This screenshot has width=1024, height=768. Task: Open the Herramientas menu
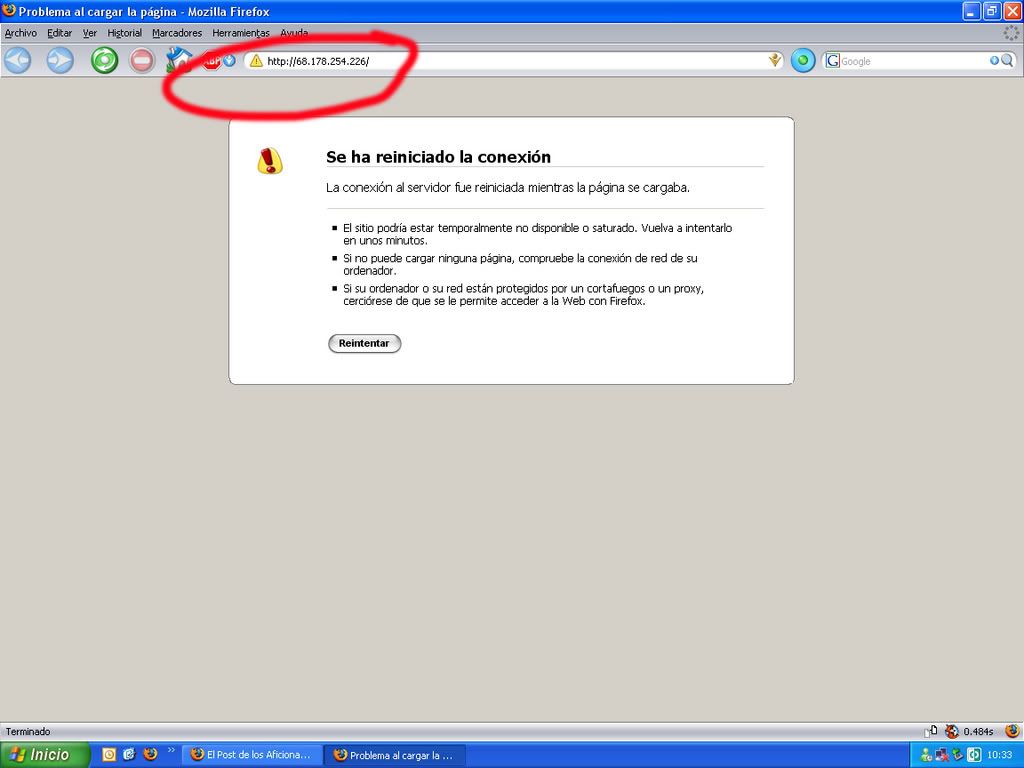click(241, 33)
